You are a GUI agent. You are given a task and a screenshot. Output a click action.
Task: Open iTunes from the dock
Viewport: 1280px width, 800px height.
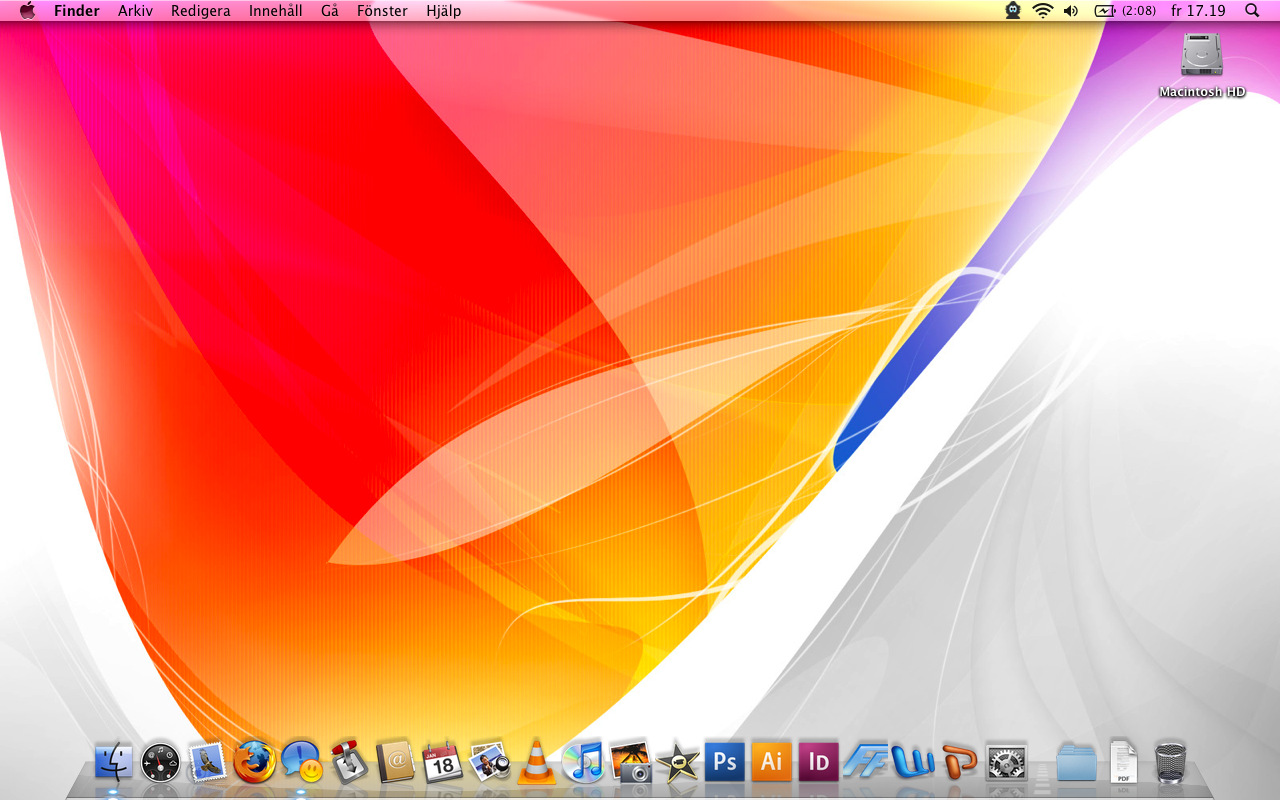click(584, 762)
